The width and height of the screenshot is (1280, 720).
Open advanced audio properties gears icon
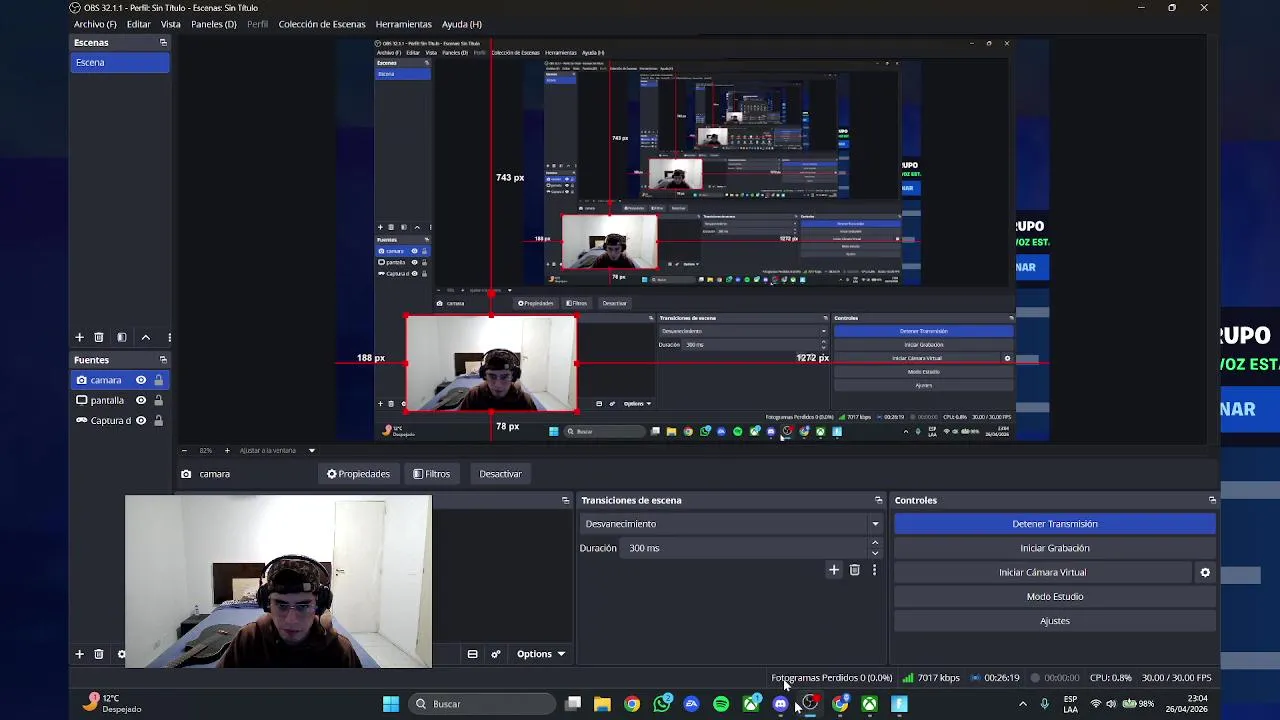496,654
